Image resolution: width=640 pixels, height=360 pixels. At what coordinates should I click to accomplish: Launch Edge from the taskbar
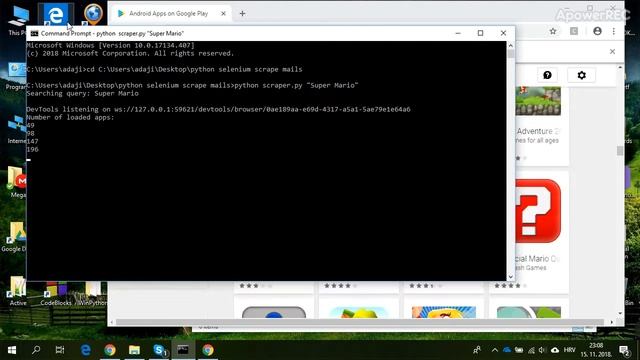click(85, 350)
